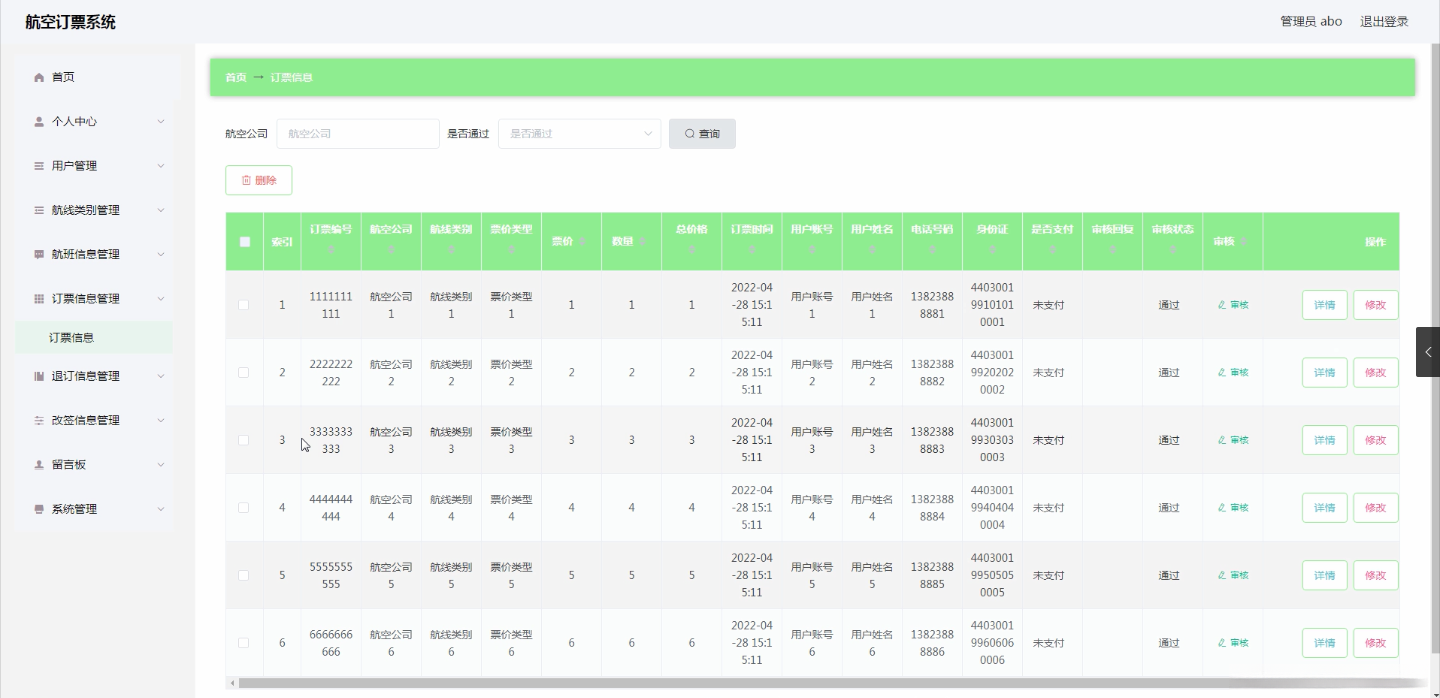
Task: Open the 是否通过 dropdown filter
Action: click(x=580, y=134)
